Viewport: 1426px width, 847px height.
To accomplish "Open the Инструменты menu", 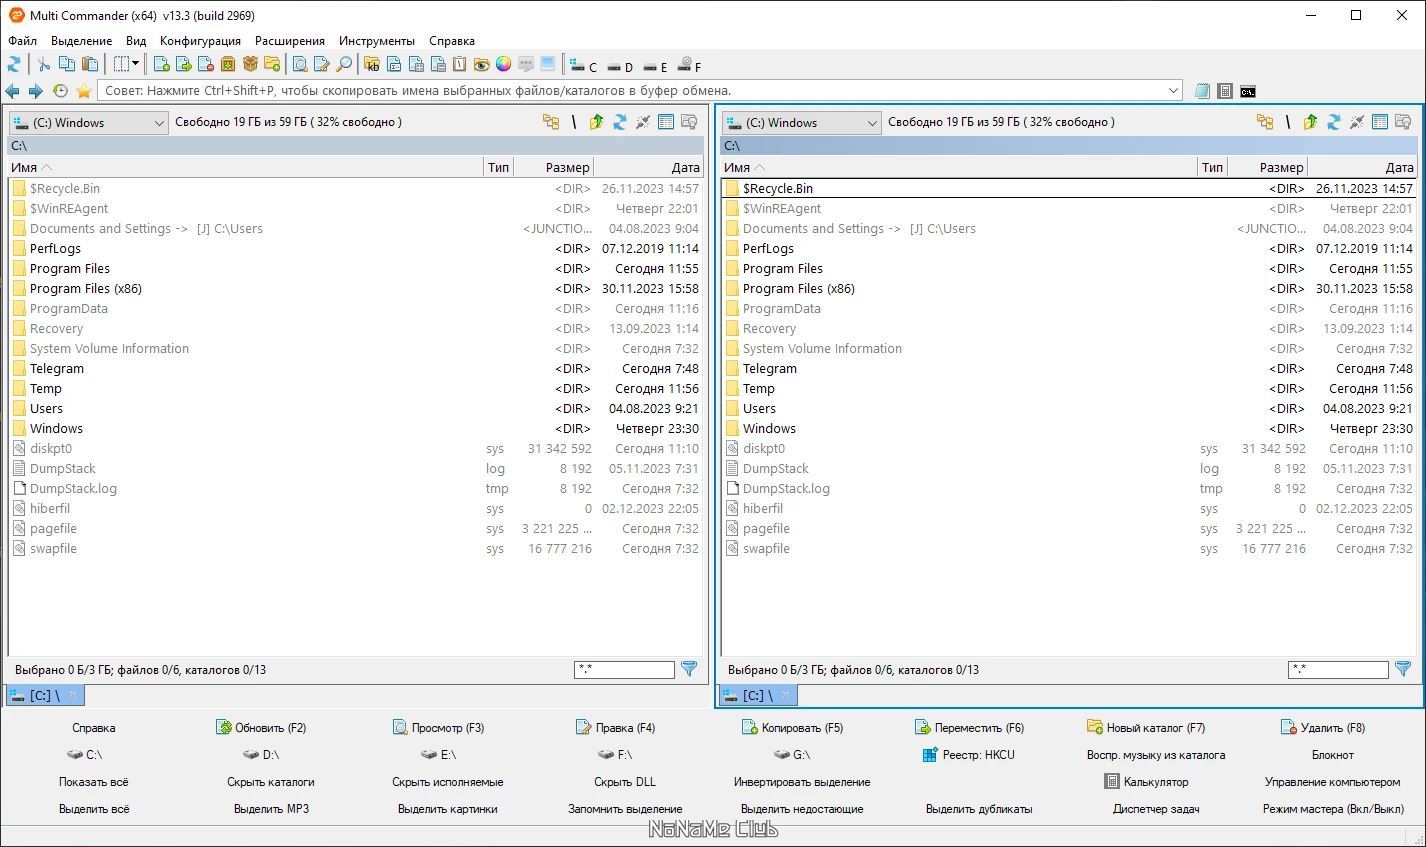I will pos(377,41).
